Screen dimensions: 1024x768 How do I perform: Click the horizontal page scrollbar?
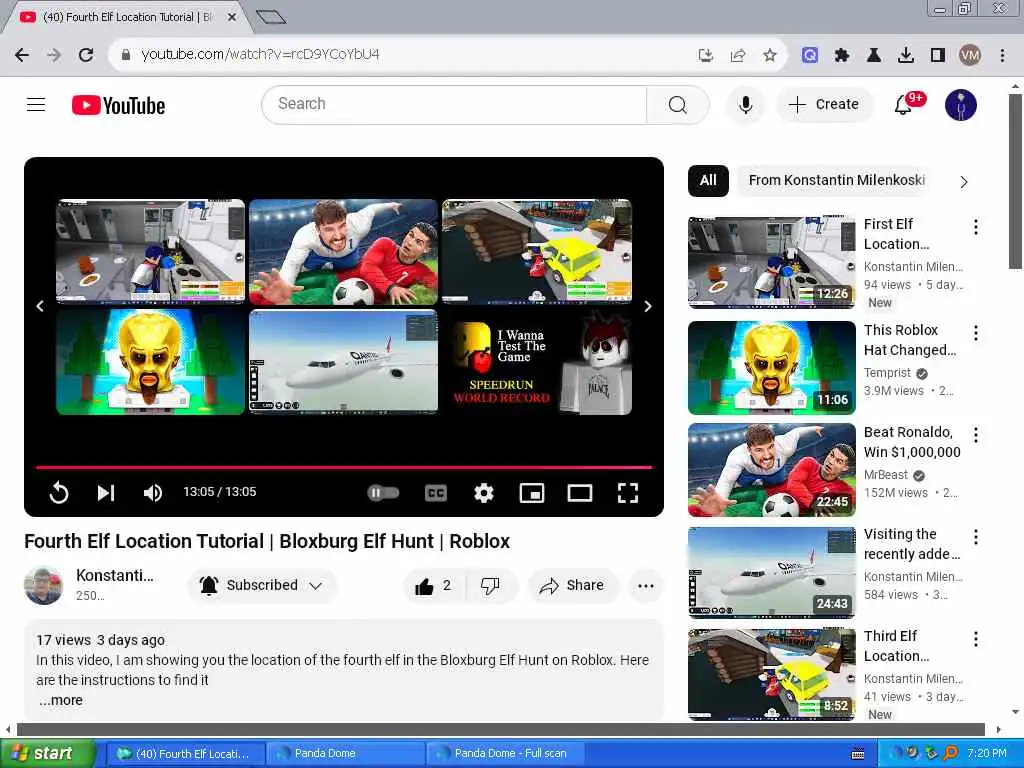pos(500,729)
